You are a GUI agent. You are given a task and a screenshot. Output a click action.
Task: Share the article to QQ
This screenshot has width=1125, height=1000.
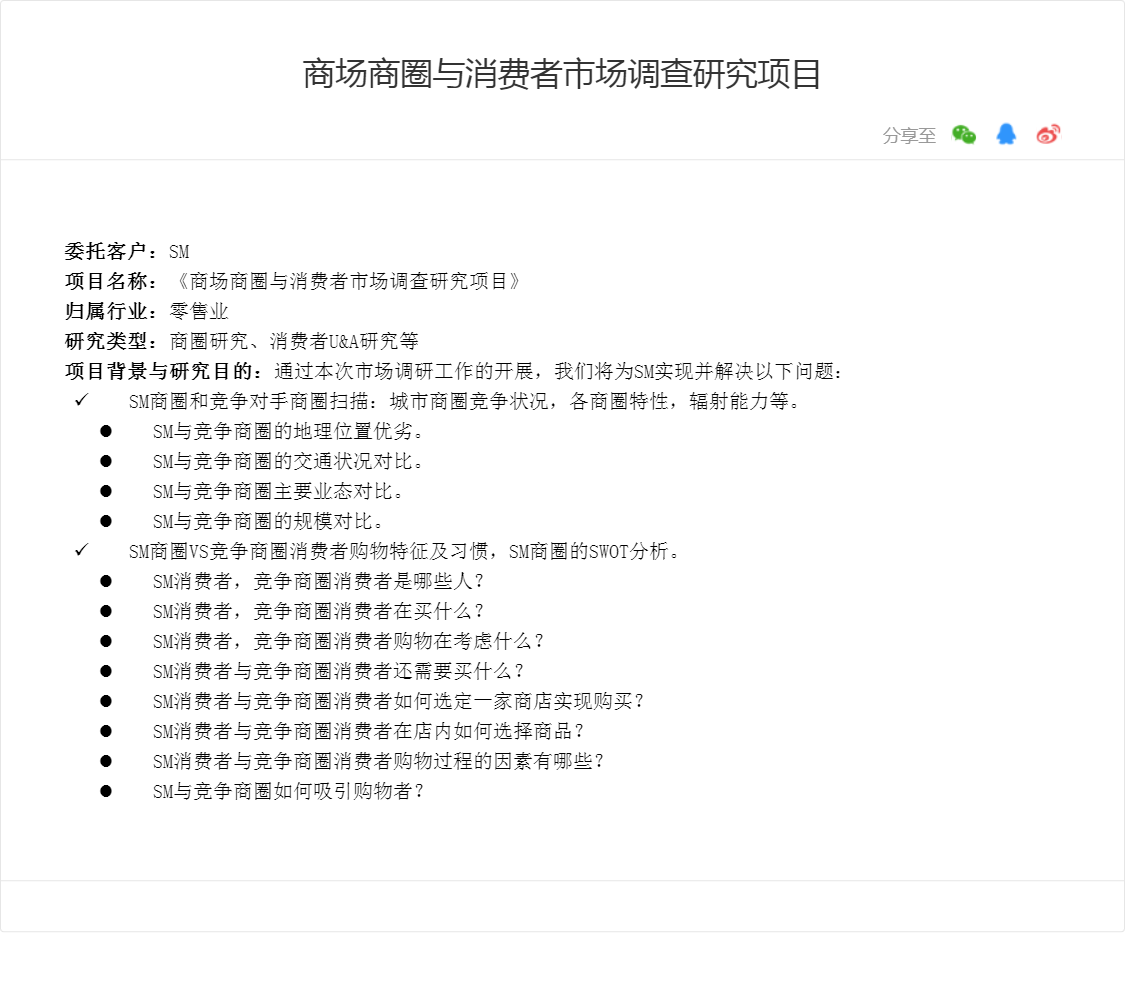click(x=1006, y=134)
